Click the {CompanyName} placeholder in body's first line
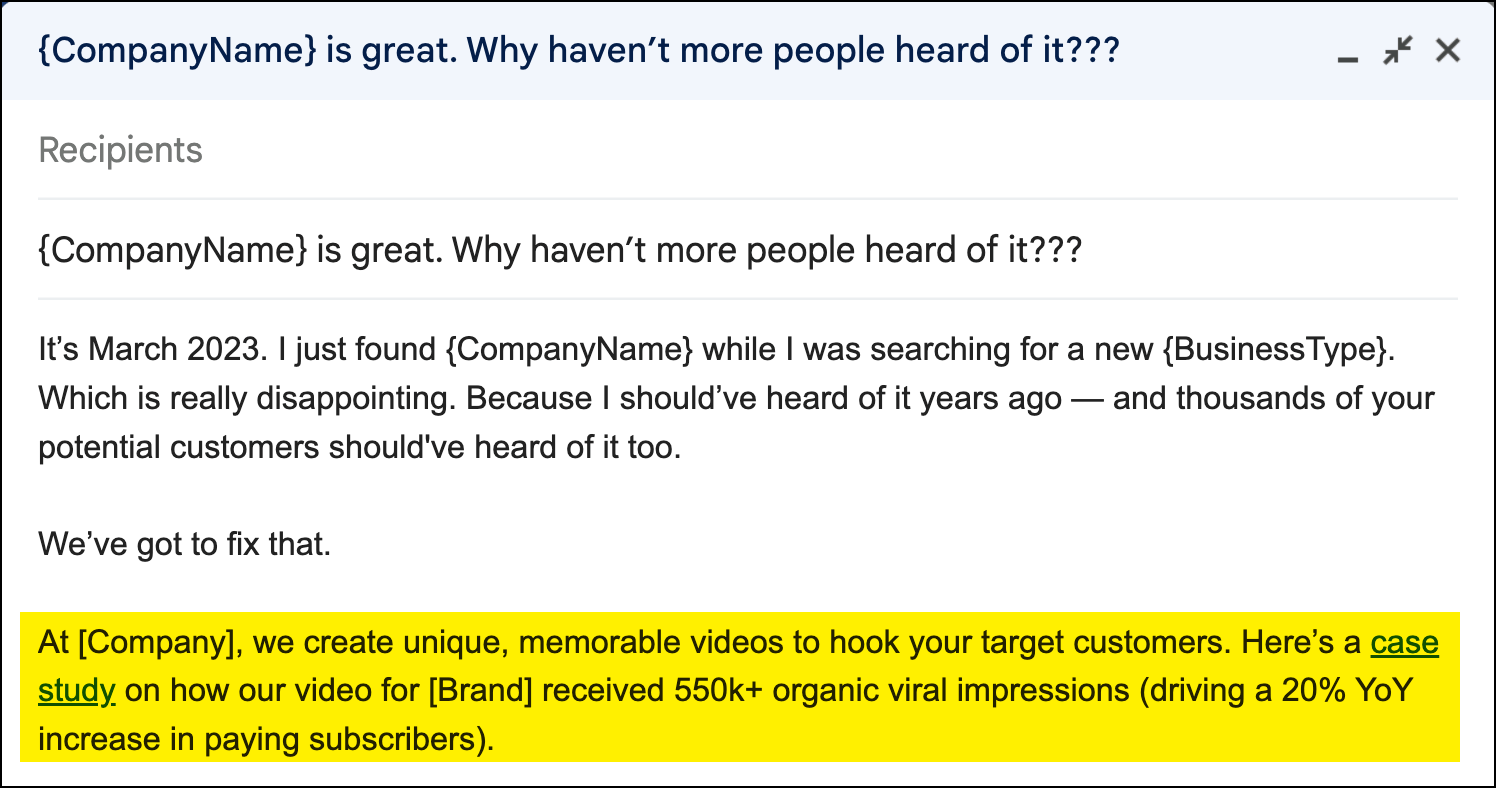 point(569,350)
